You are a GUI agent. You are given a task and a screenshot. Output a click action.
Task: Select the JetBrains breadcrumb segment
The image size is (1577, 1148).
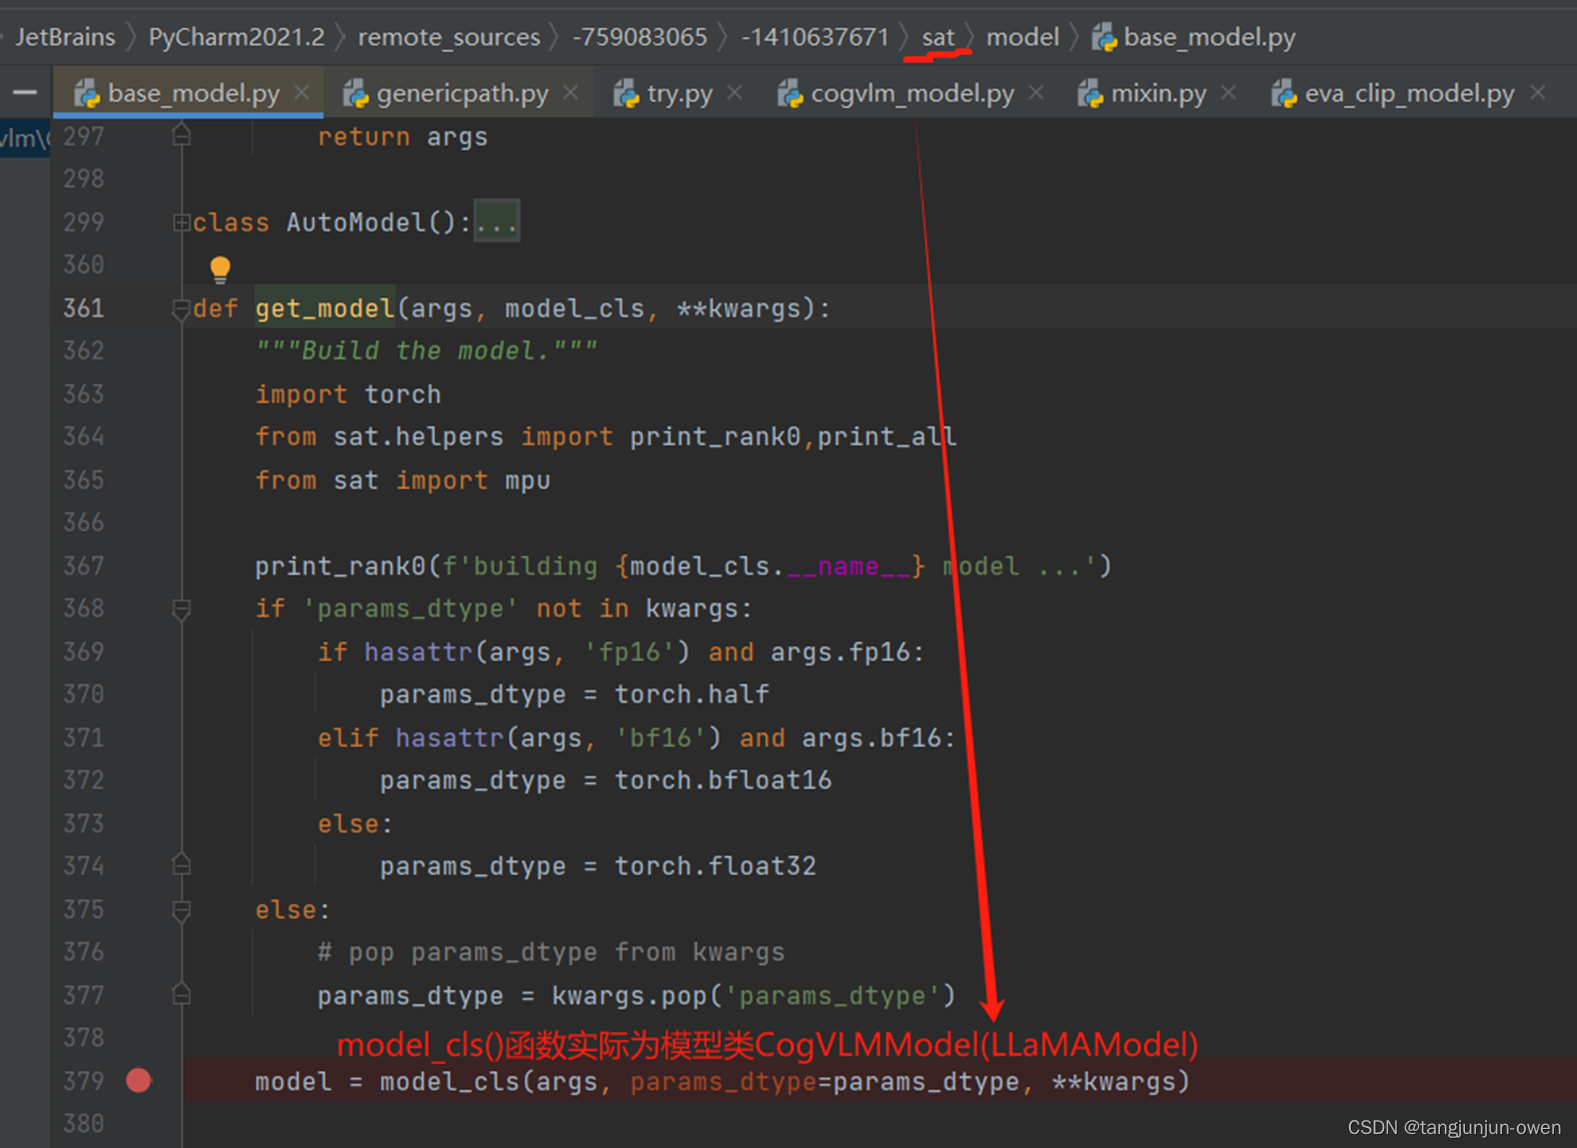coord(65,37)
